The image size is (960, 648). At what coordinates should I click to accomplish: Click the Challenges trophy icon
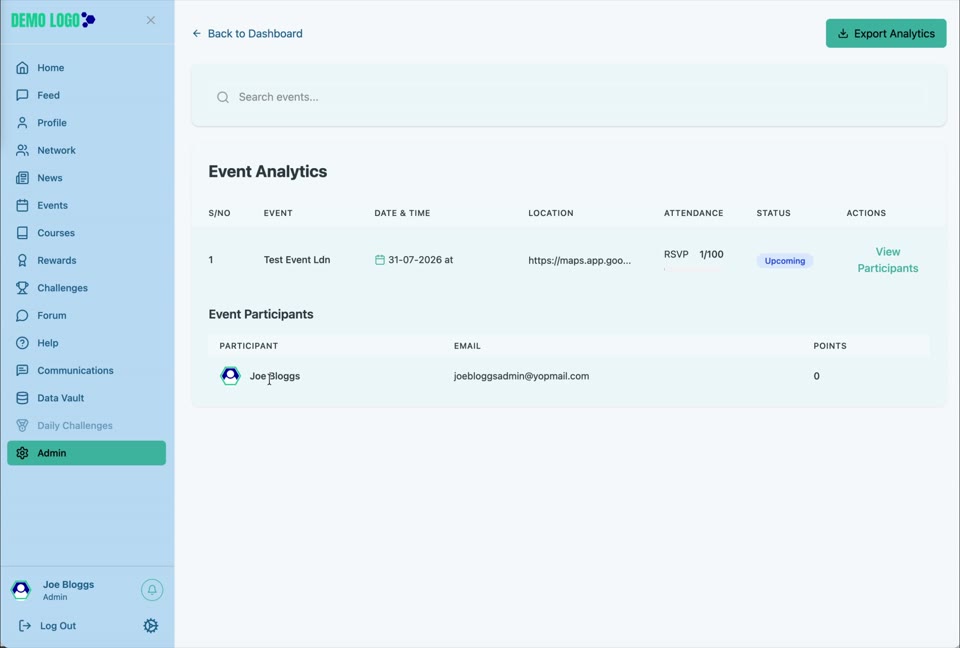click(22, 288)
